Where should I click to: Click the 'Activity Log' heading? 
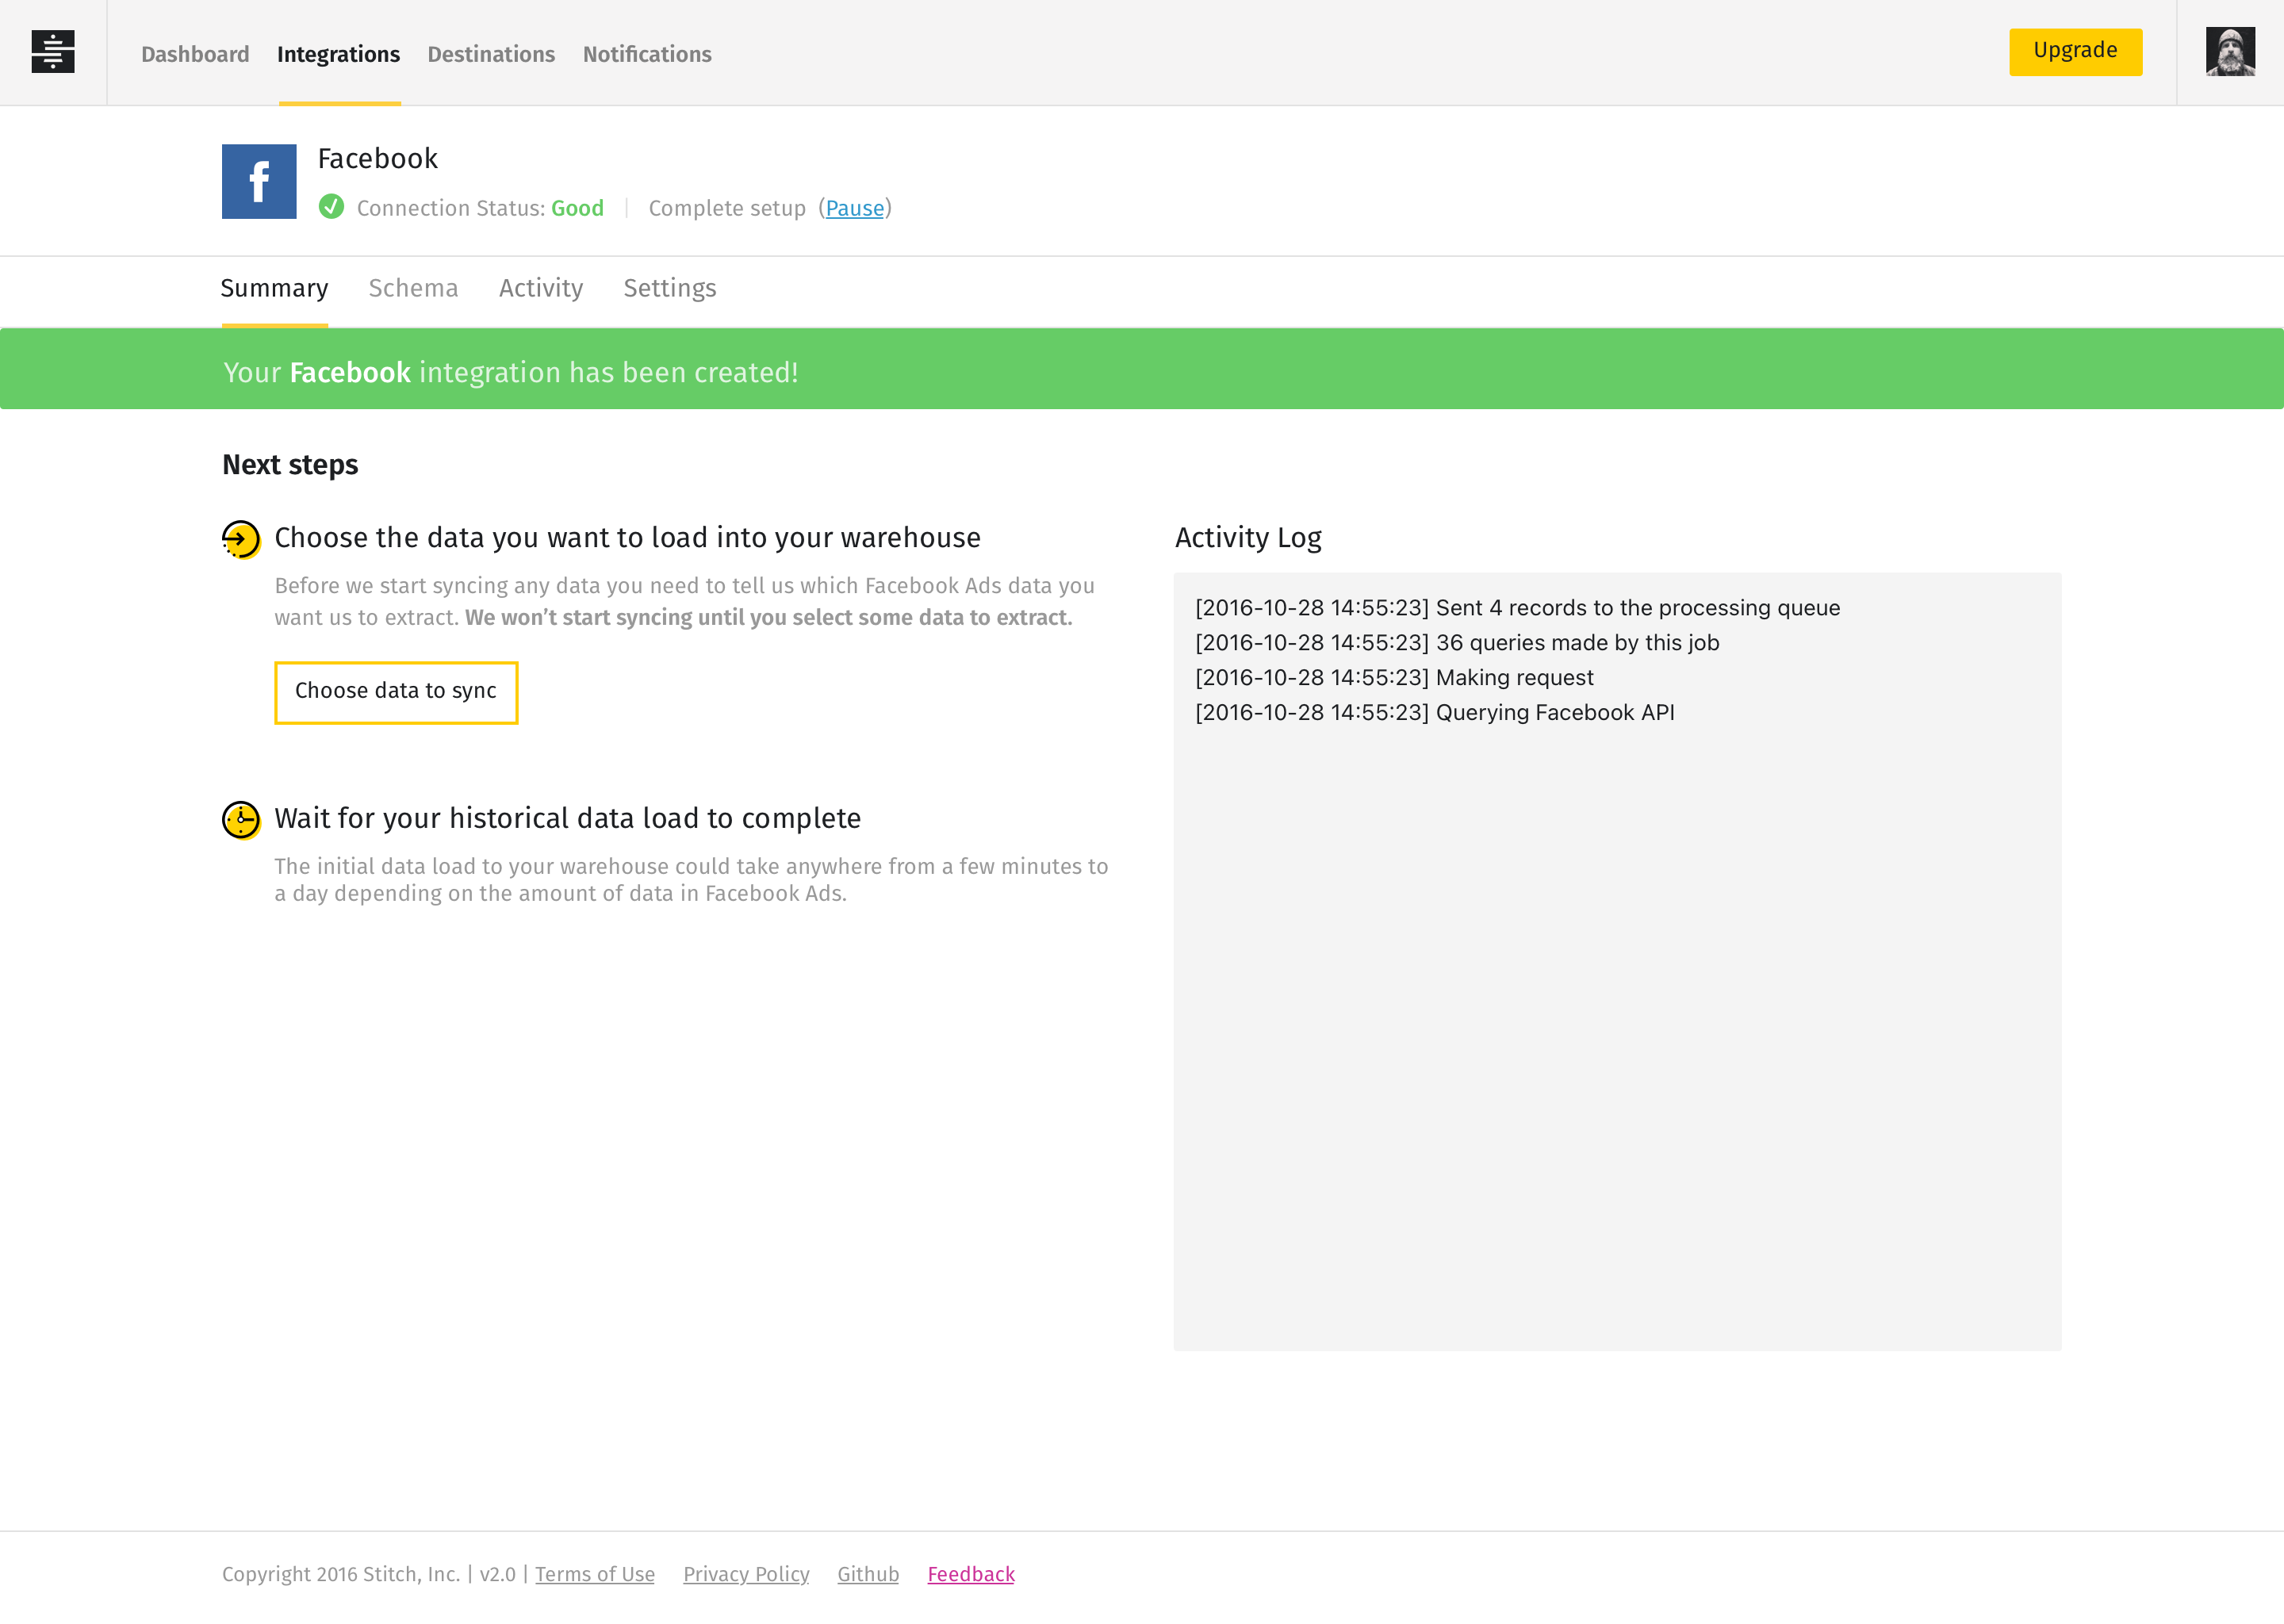(x=1248, y=538)
